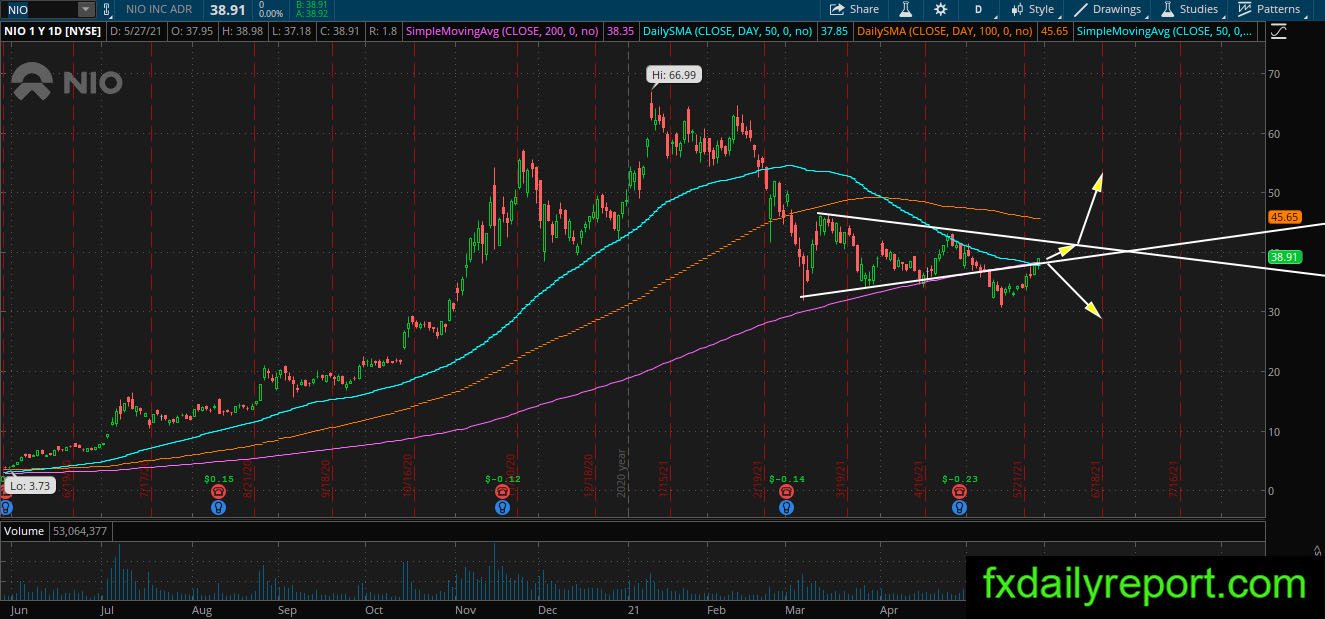
Task: Open the flask icon next to Share
Action: (x=906, y=9)
